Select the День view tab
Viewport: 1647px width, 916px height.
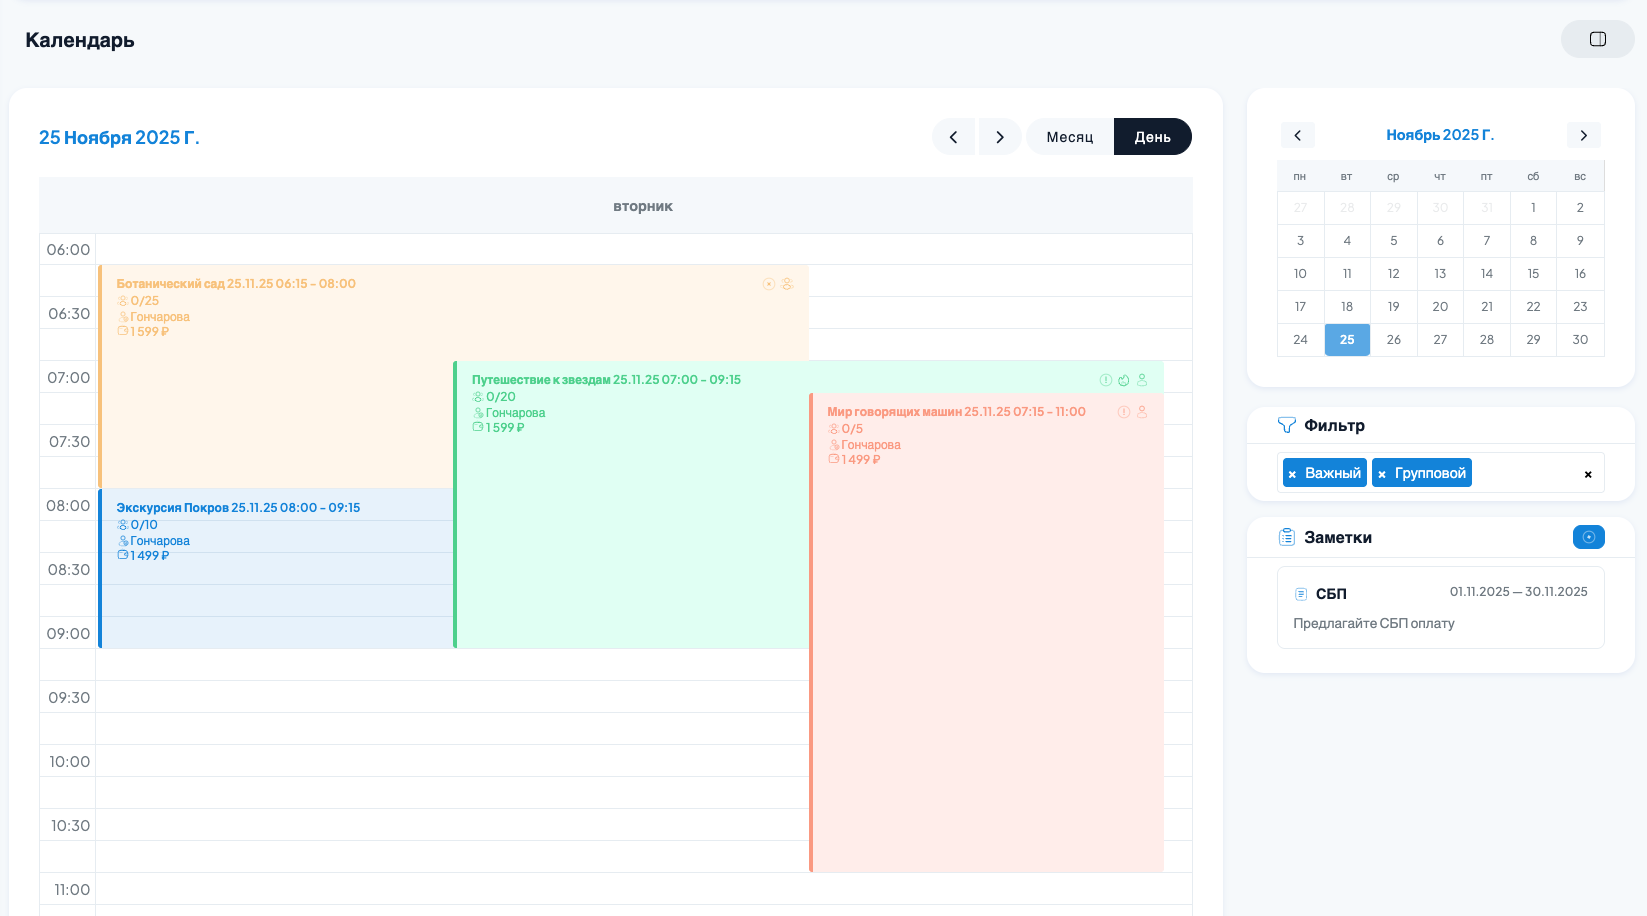click(x=1152, y=137)
